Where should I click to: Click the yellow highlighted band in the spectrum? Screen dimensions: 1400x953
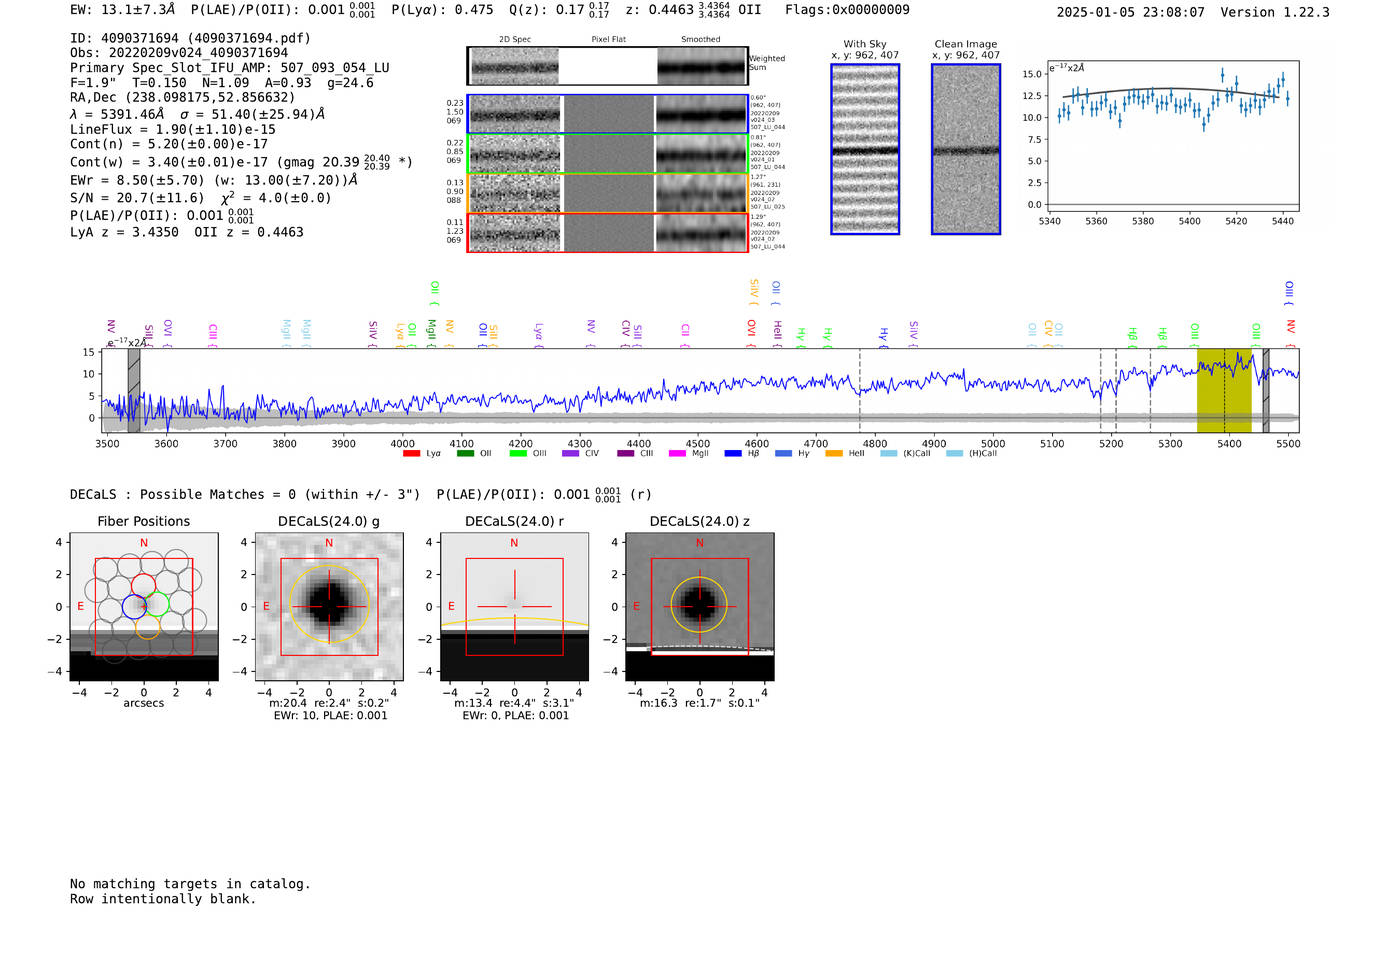point(1224,391)
